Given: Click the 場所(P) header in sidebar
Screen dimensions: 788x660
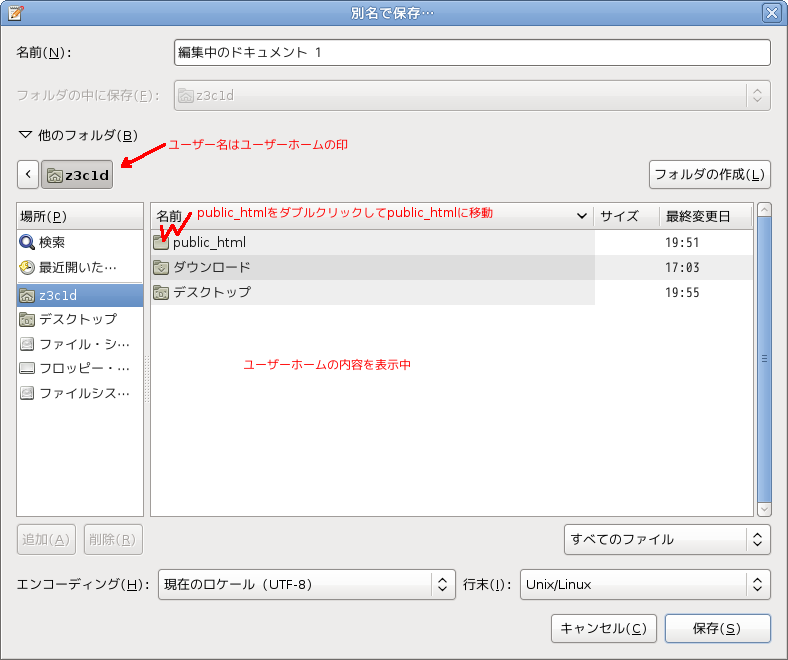Looking at the screenshot, I should tap(80, 216).
